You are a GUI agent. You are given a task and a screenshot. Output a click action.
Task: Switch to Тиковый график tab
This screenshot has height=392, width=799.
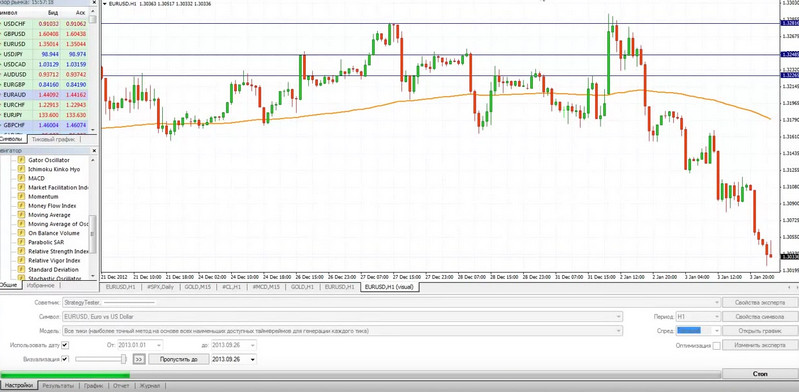coord(53,139)
